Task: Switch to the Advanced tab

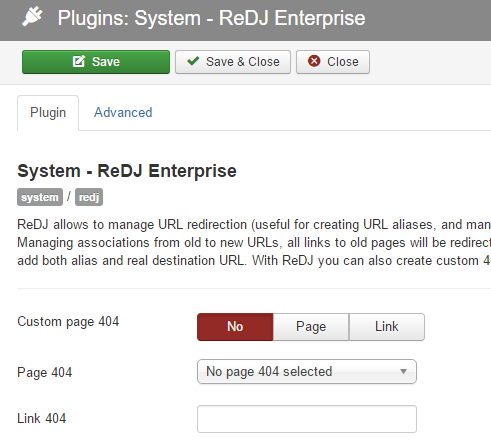Action: pyautogui.click(x=123, y=113)
